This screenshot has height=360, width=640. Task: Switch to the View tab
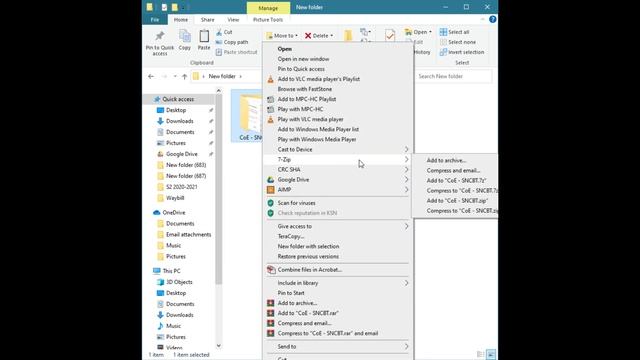(233, 20)
